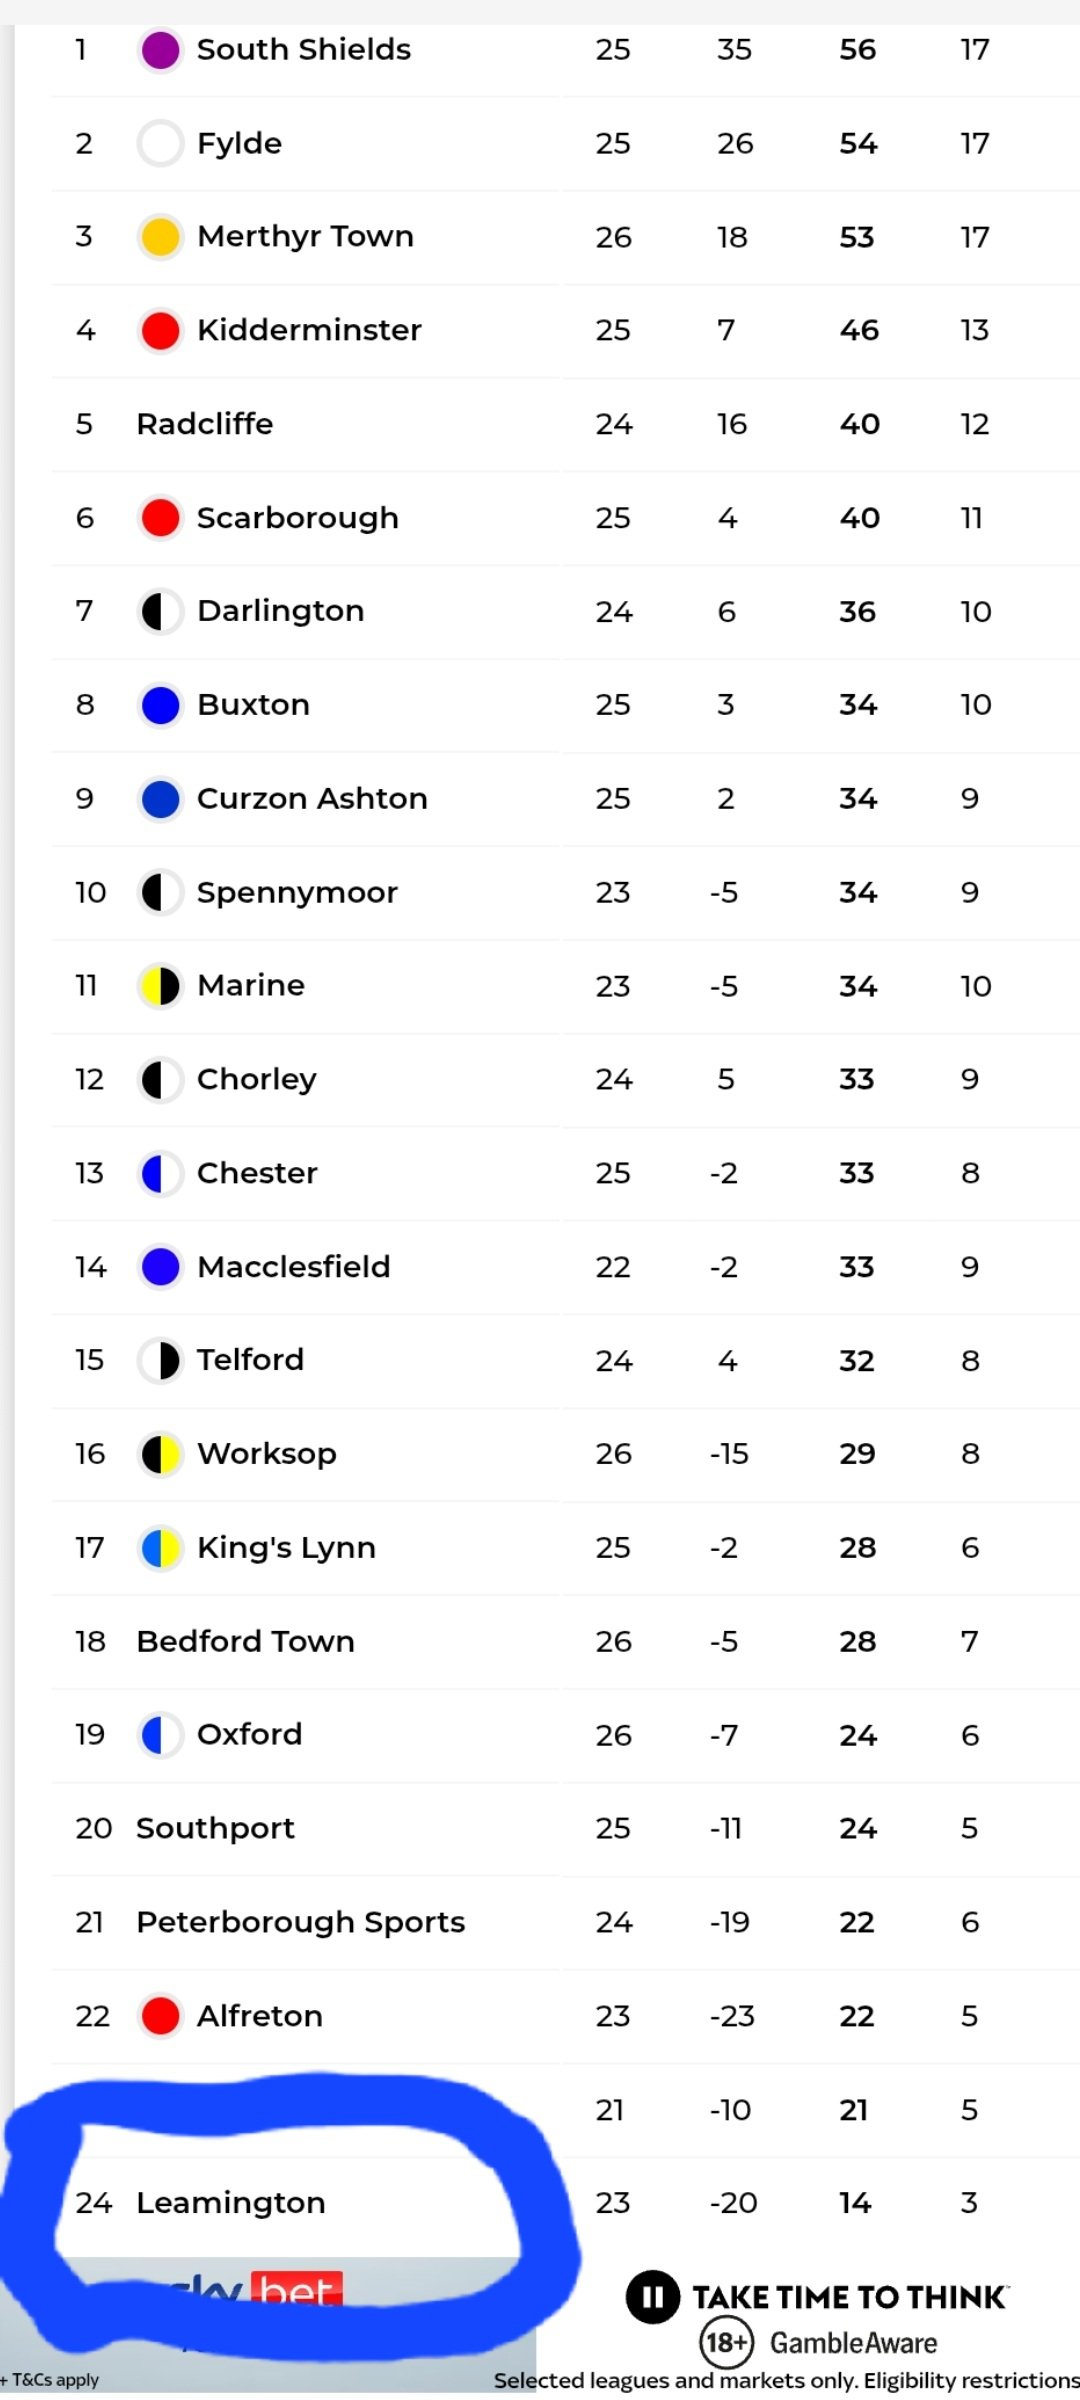Viewport: 1080px width, 2400px height.
Task: Click Darlington black and white badge
Action: (x=160, y=612)
